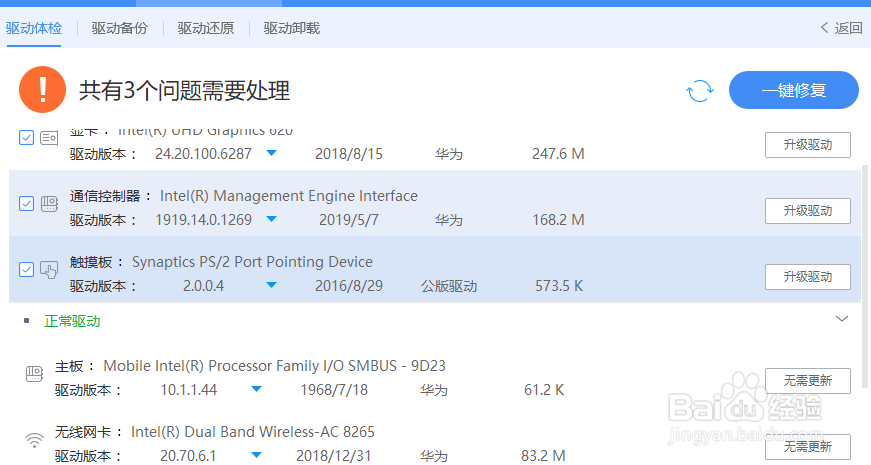The height and width of the screenshot is (465, 871).
Task: Collapse the 正常驱动 section chevron
Action: [842, 319]
